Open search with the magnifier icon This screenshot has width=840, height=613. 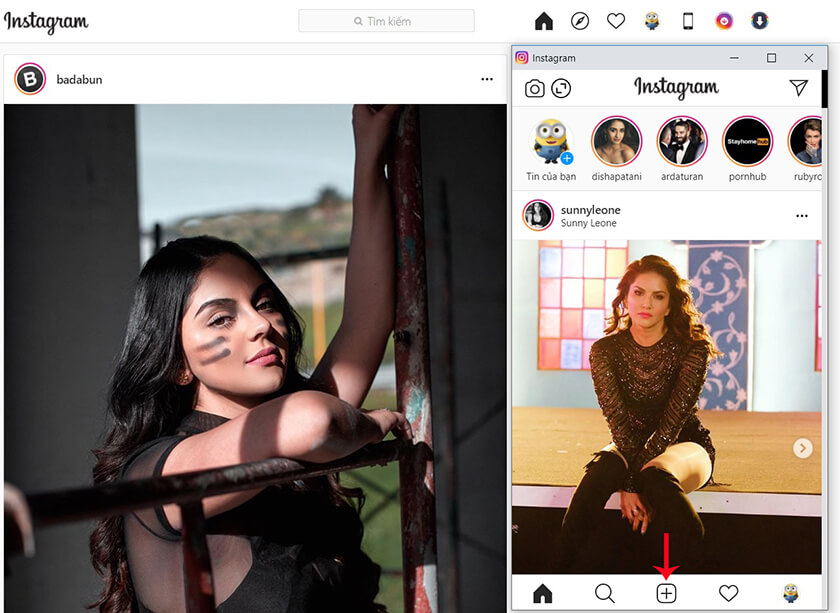point(605,591)
